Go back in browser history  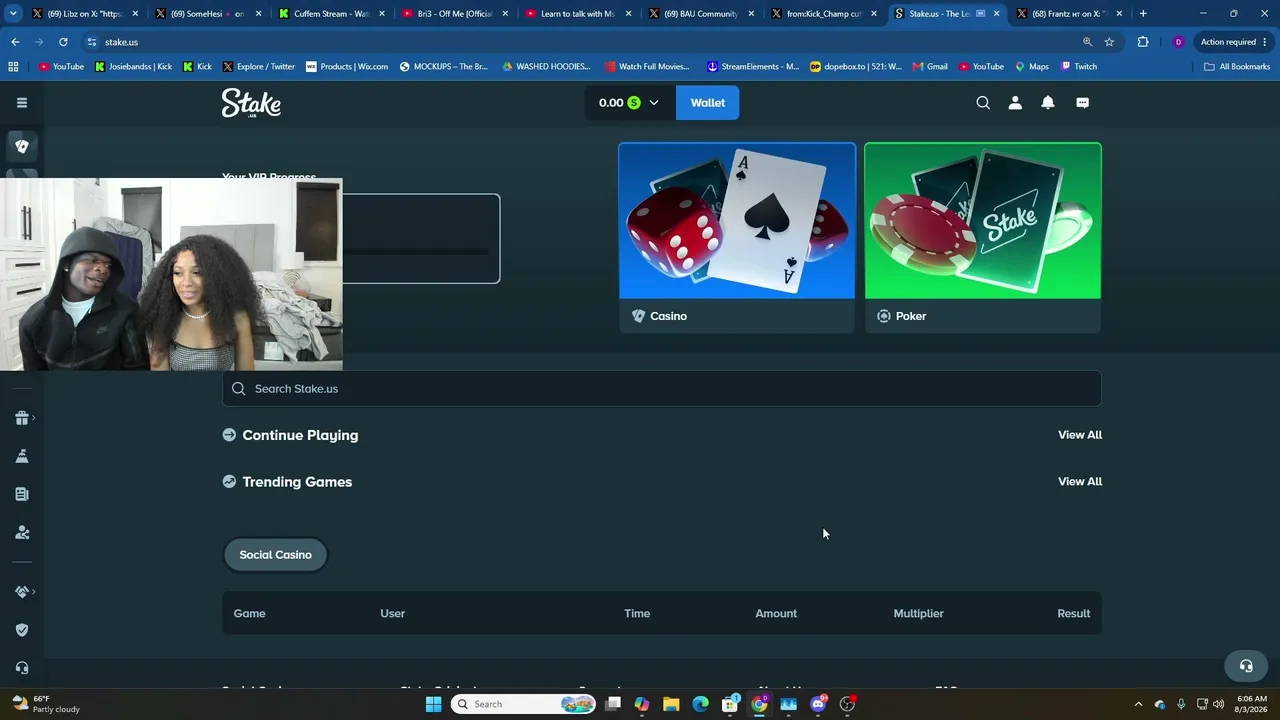point(15,42)
